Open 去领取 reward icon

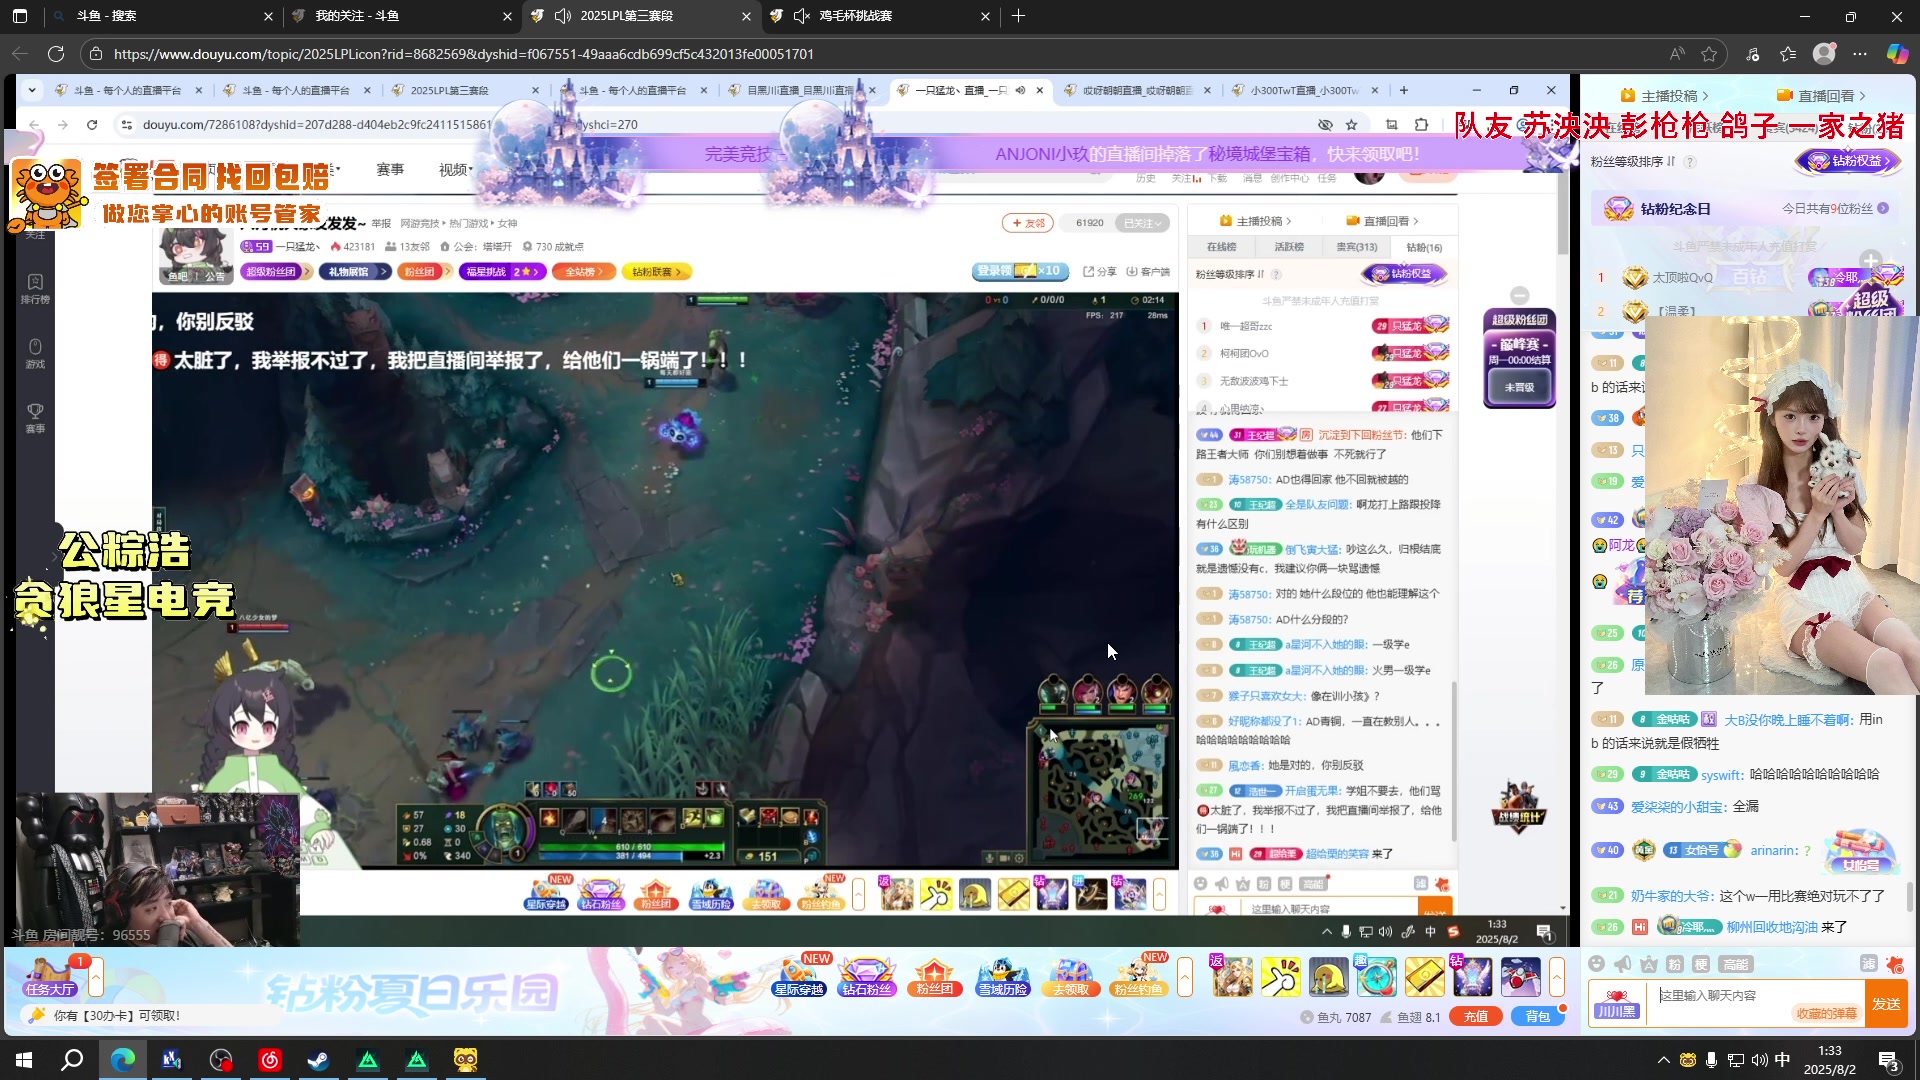click(1070, 976)
